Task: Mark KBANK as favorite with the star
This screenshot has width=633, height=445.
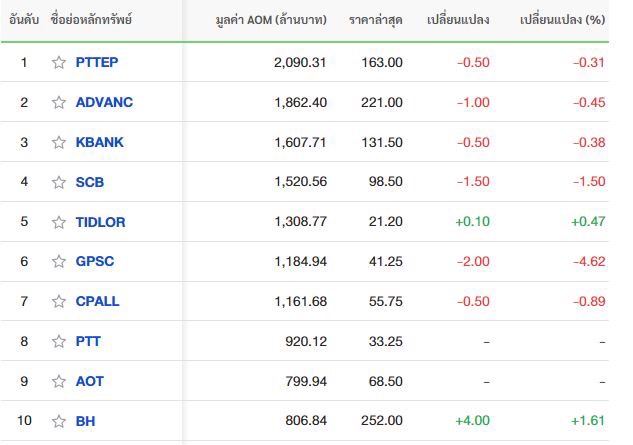Action: (x=59, y=142)
